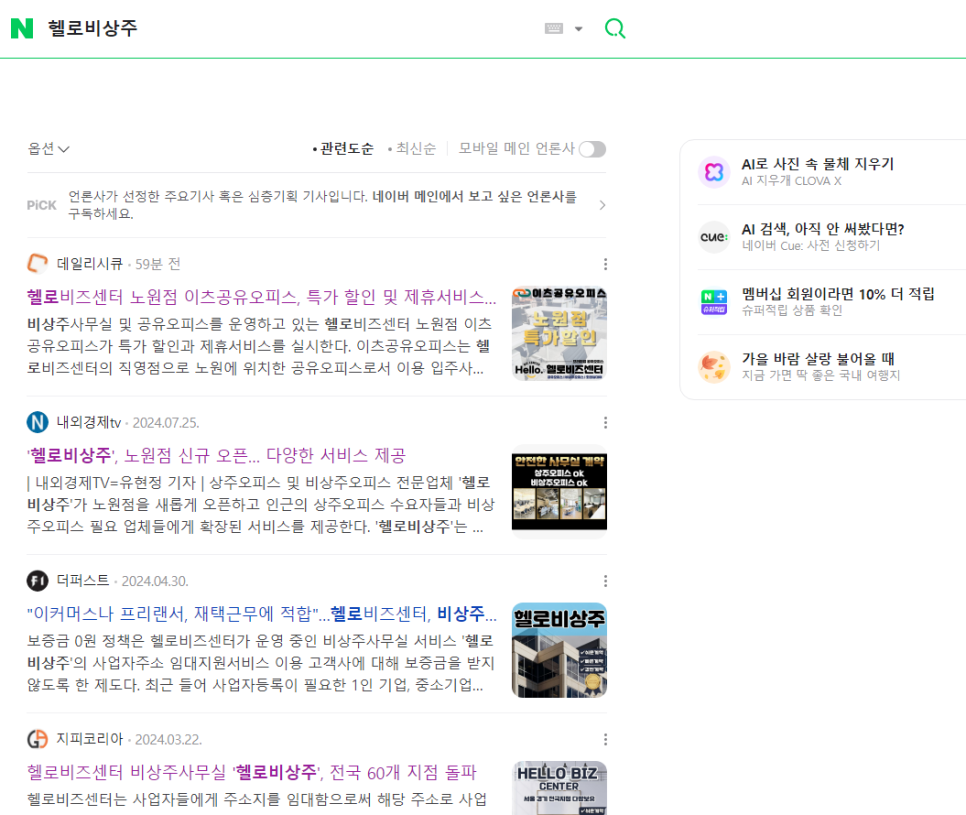Click the green Naver N logo
This screenshot has width=966, height=815.
22,28
